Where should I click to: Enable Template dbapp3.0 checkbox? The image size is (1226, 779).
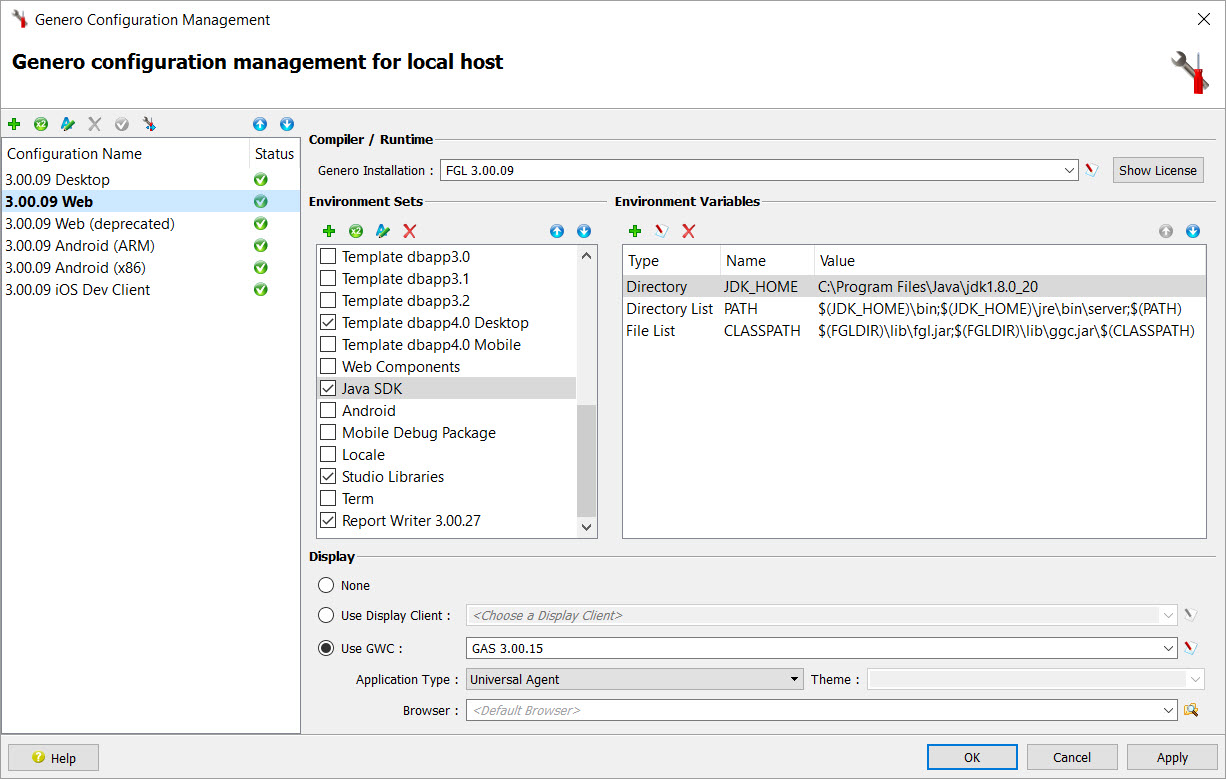[x=328, y=257]
